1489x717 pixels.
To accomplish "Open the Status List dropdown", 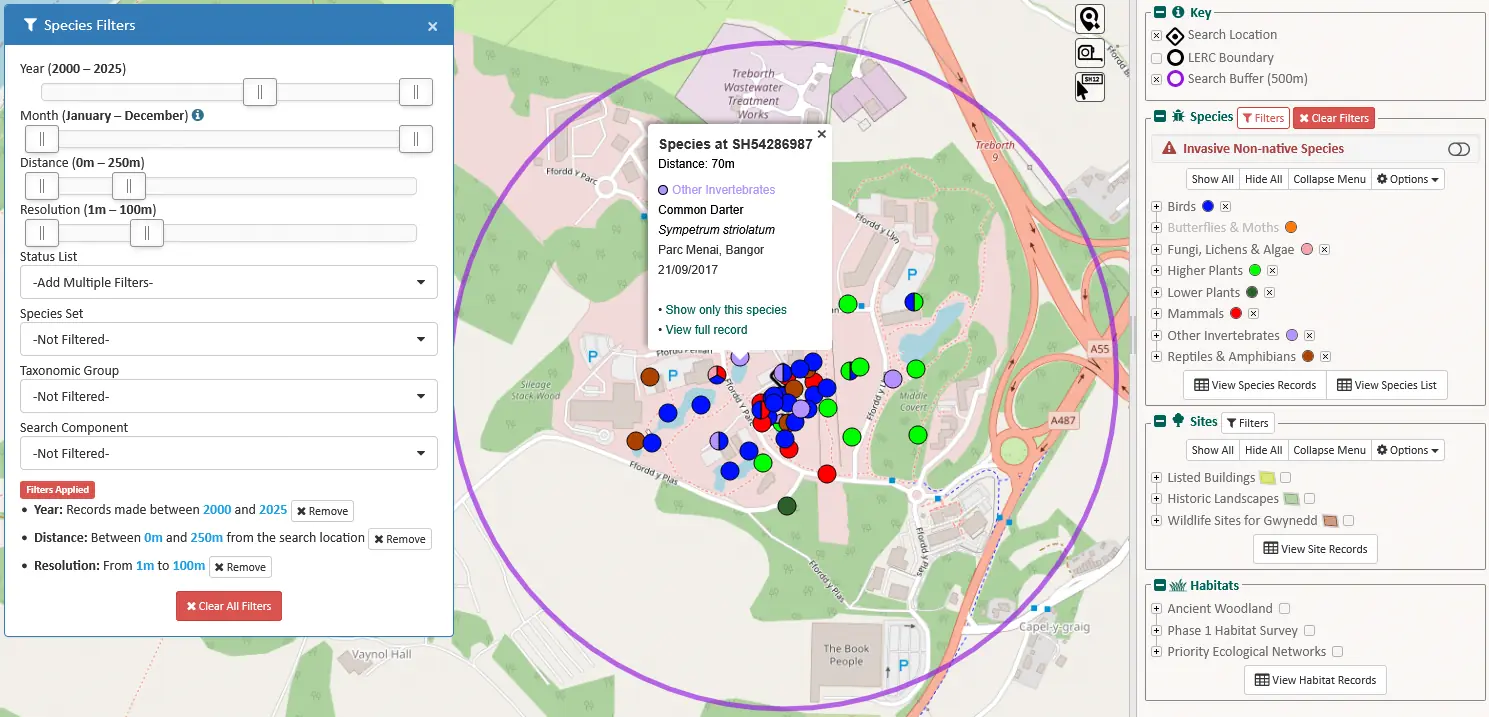I will pos(228,282).
